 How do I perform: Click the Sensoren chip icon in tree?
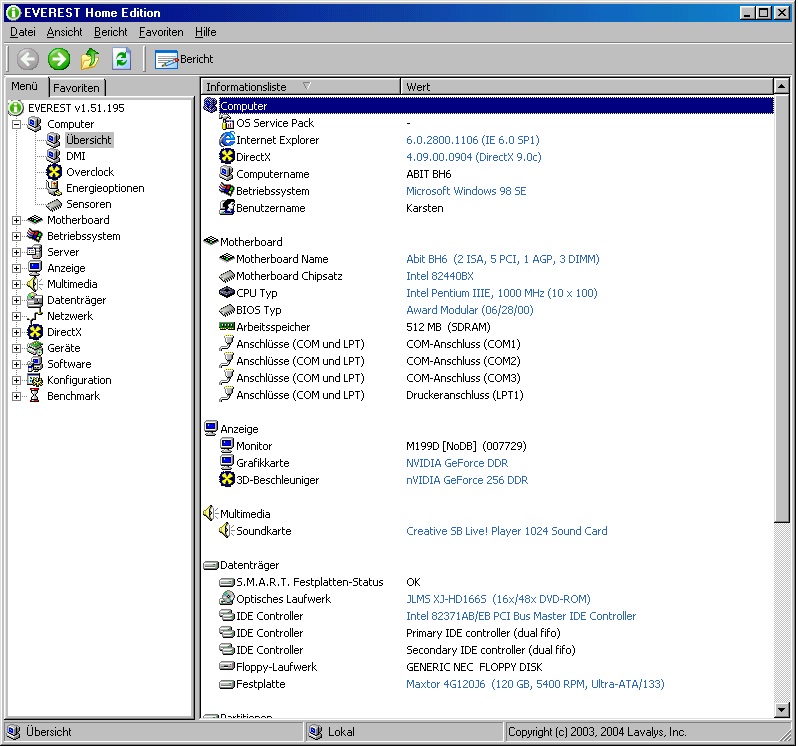click(54, 205)
